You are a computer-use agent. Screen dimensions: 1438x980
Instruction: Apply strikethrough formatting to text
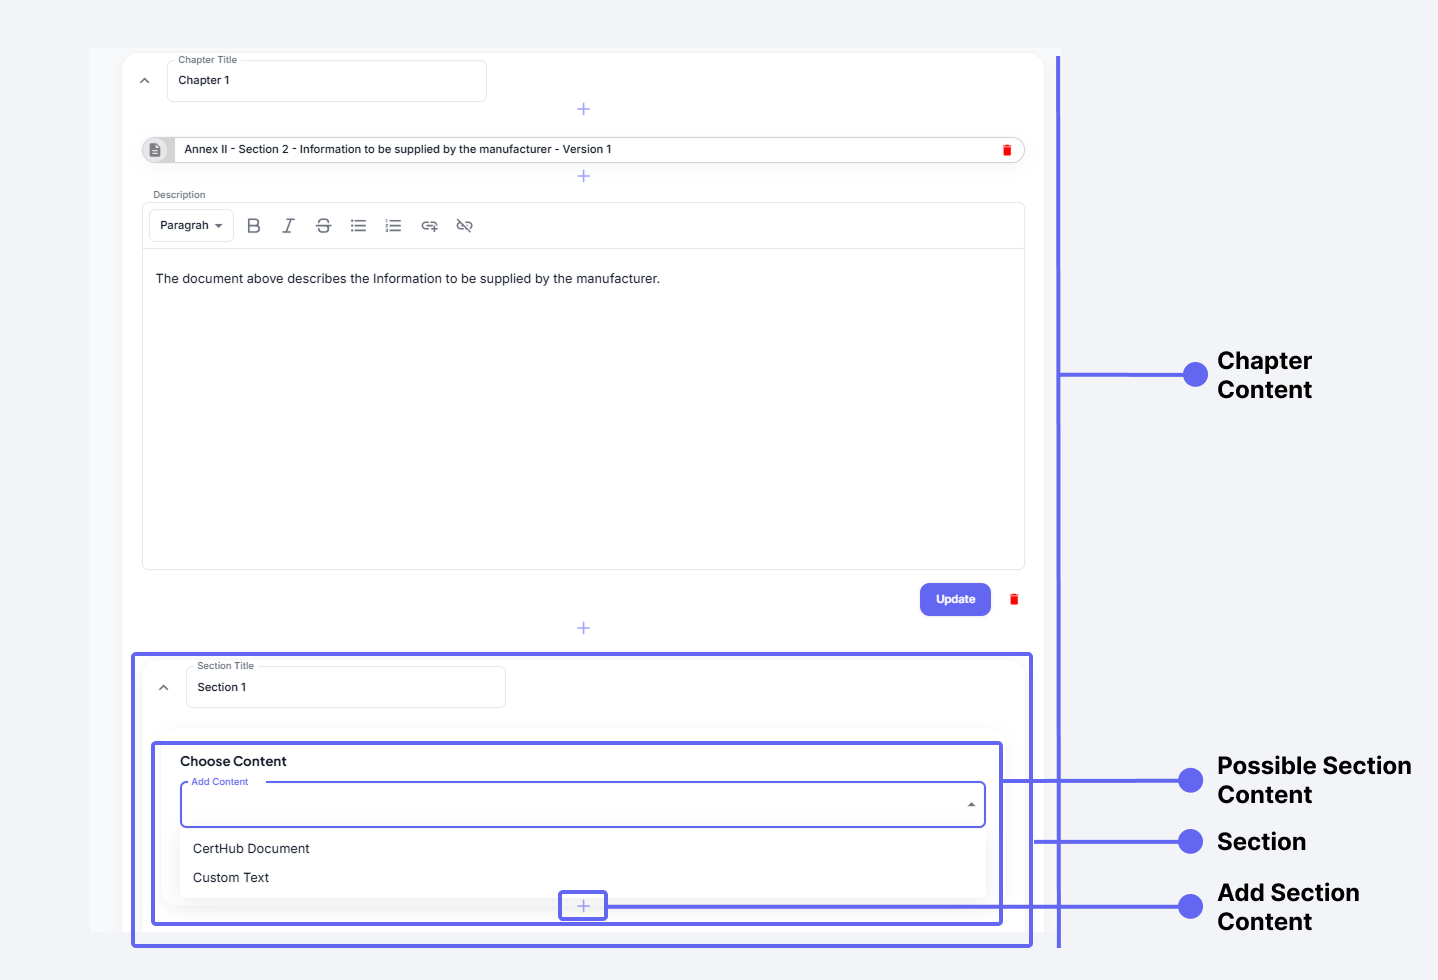coord(323,226)
